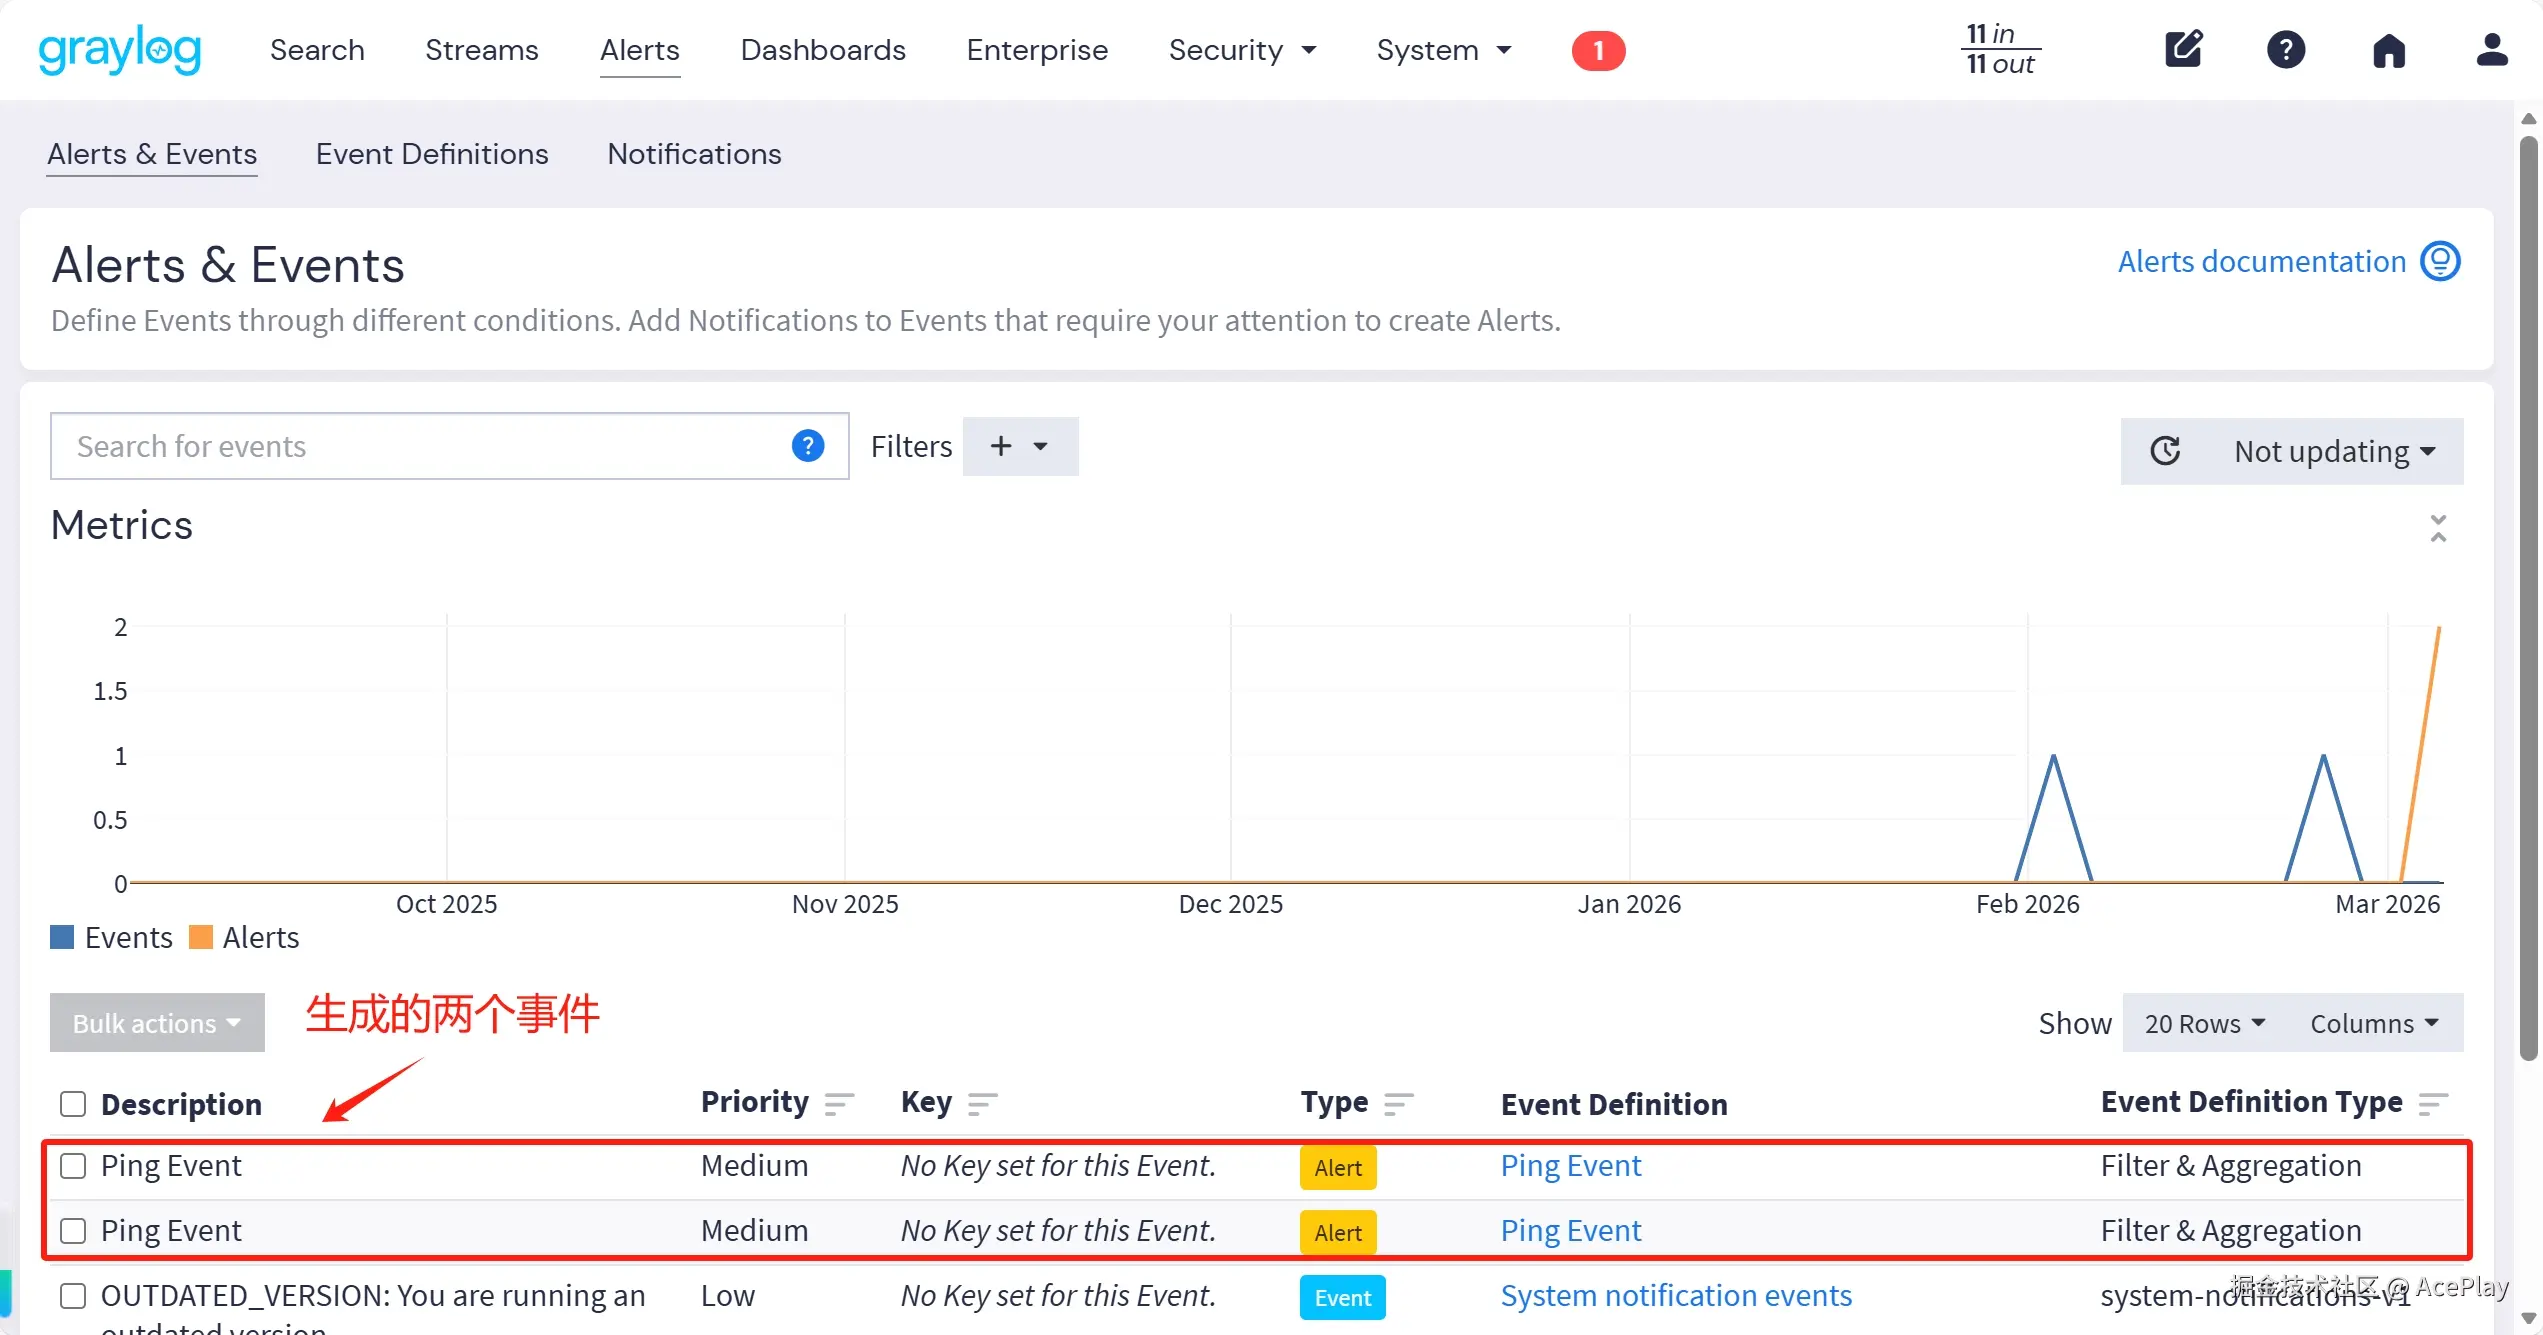Tick the OUTDATED_VERSION event checkbox
This screenshot has width=2543, height=1335.
(73, 1296)
